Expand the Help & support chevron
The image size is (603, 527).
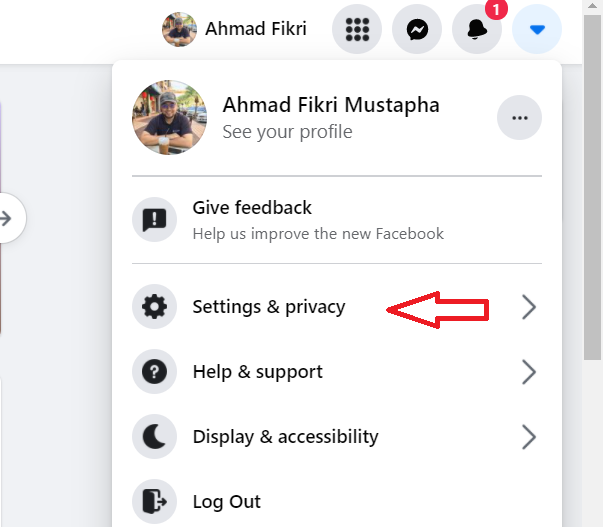point(529,372)
